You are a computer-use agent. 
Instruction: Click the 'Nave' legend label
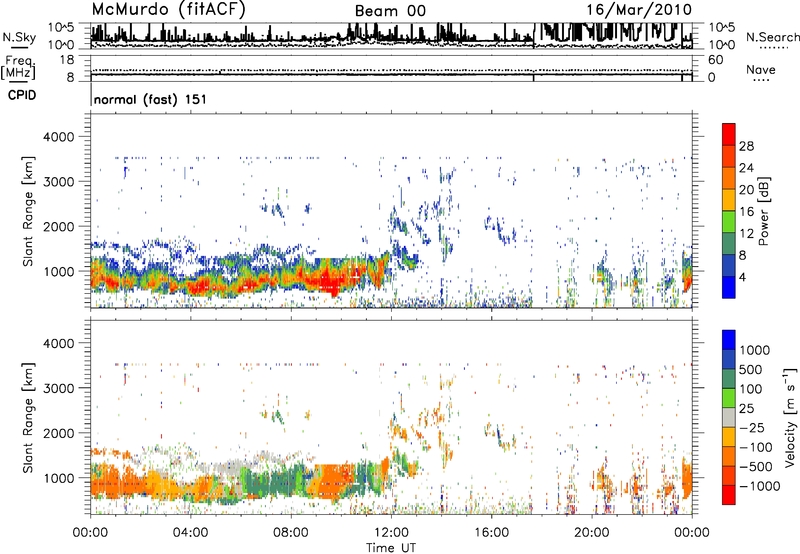pos(761,69)
